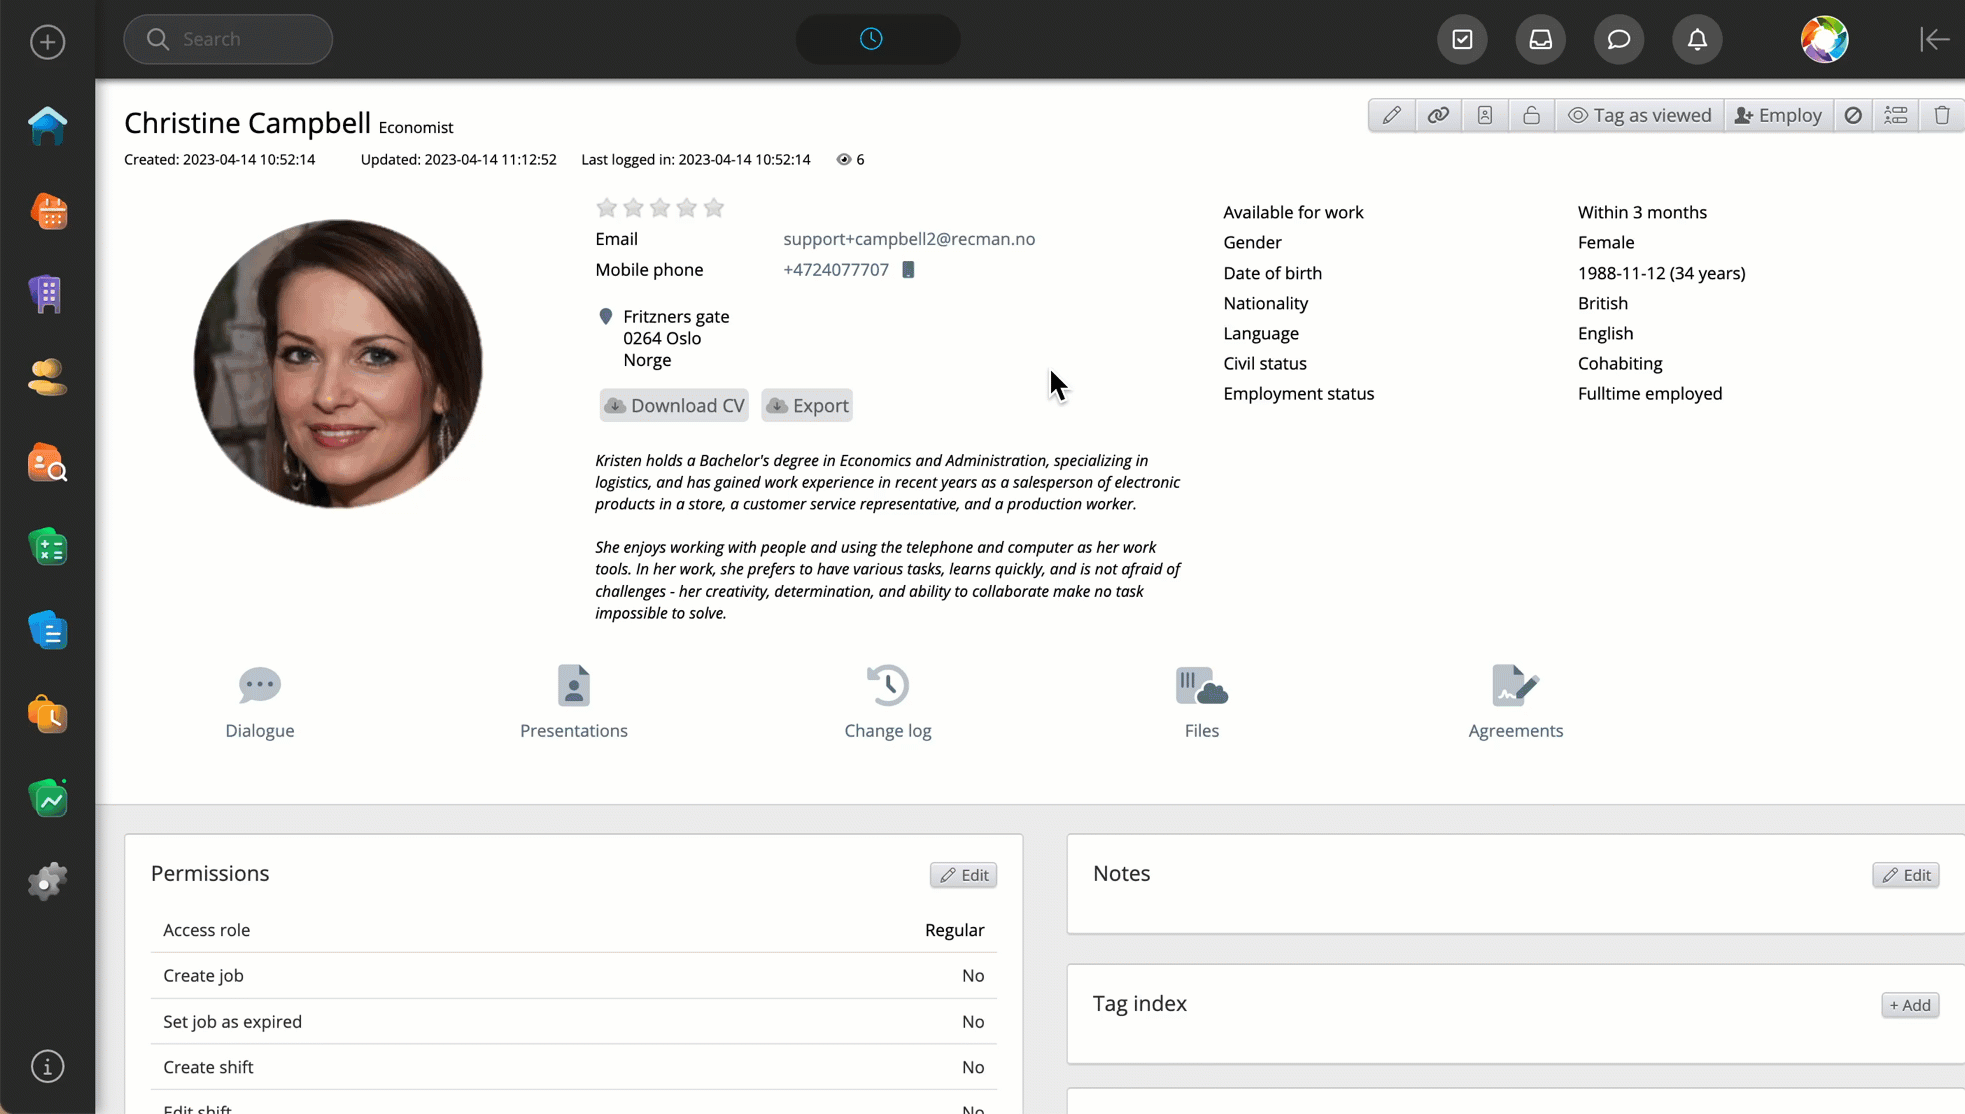Click the orange calendar sidebar icon
The width and height of the screenshot is (1965, 1114).
point(47,212)
